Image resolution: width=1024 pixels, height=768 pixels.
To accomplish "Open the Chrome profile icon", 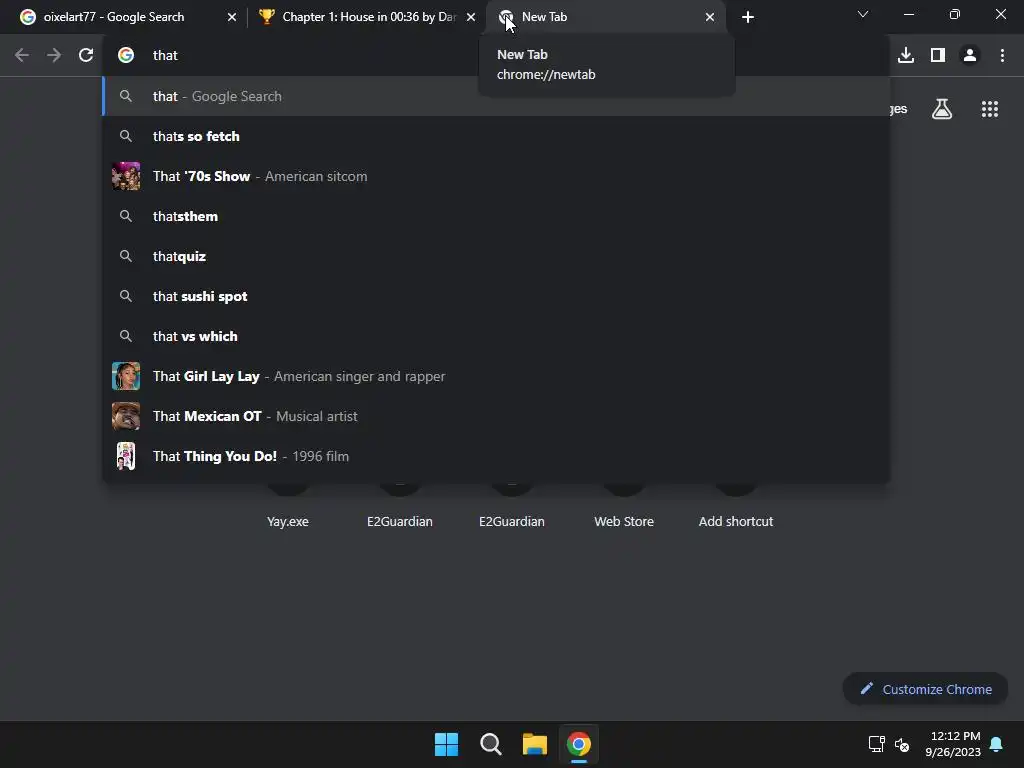I will (x=970, y=56).
